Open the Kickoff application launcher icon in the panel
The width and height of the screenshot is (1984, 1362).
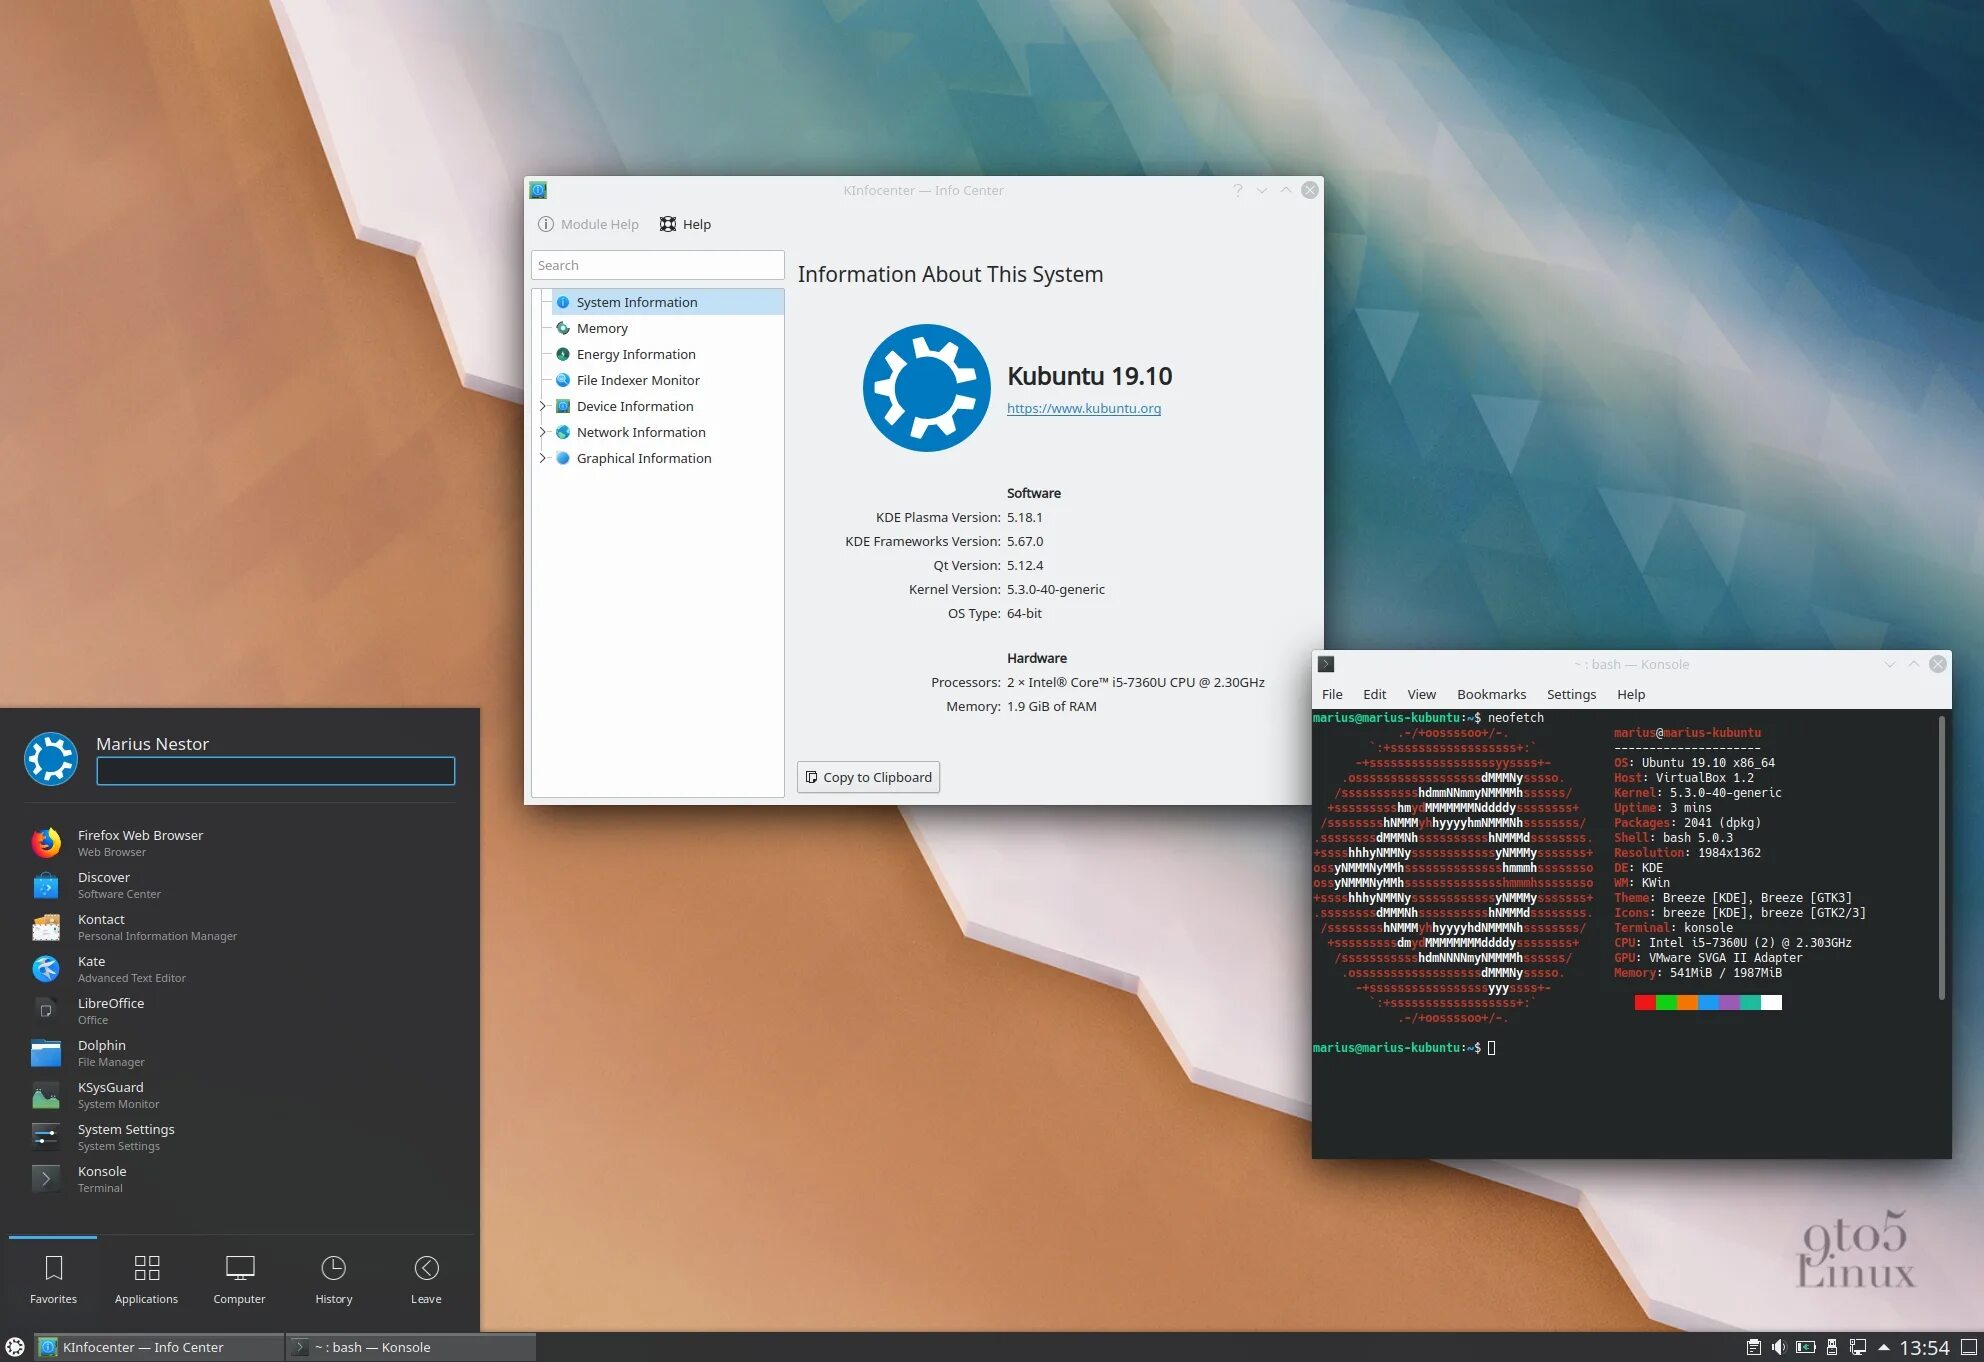(x=15, y=1347)
